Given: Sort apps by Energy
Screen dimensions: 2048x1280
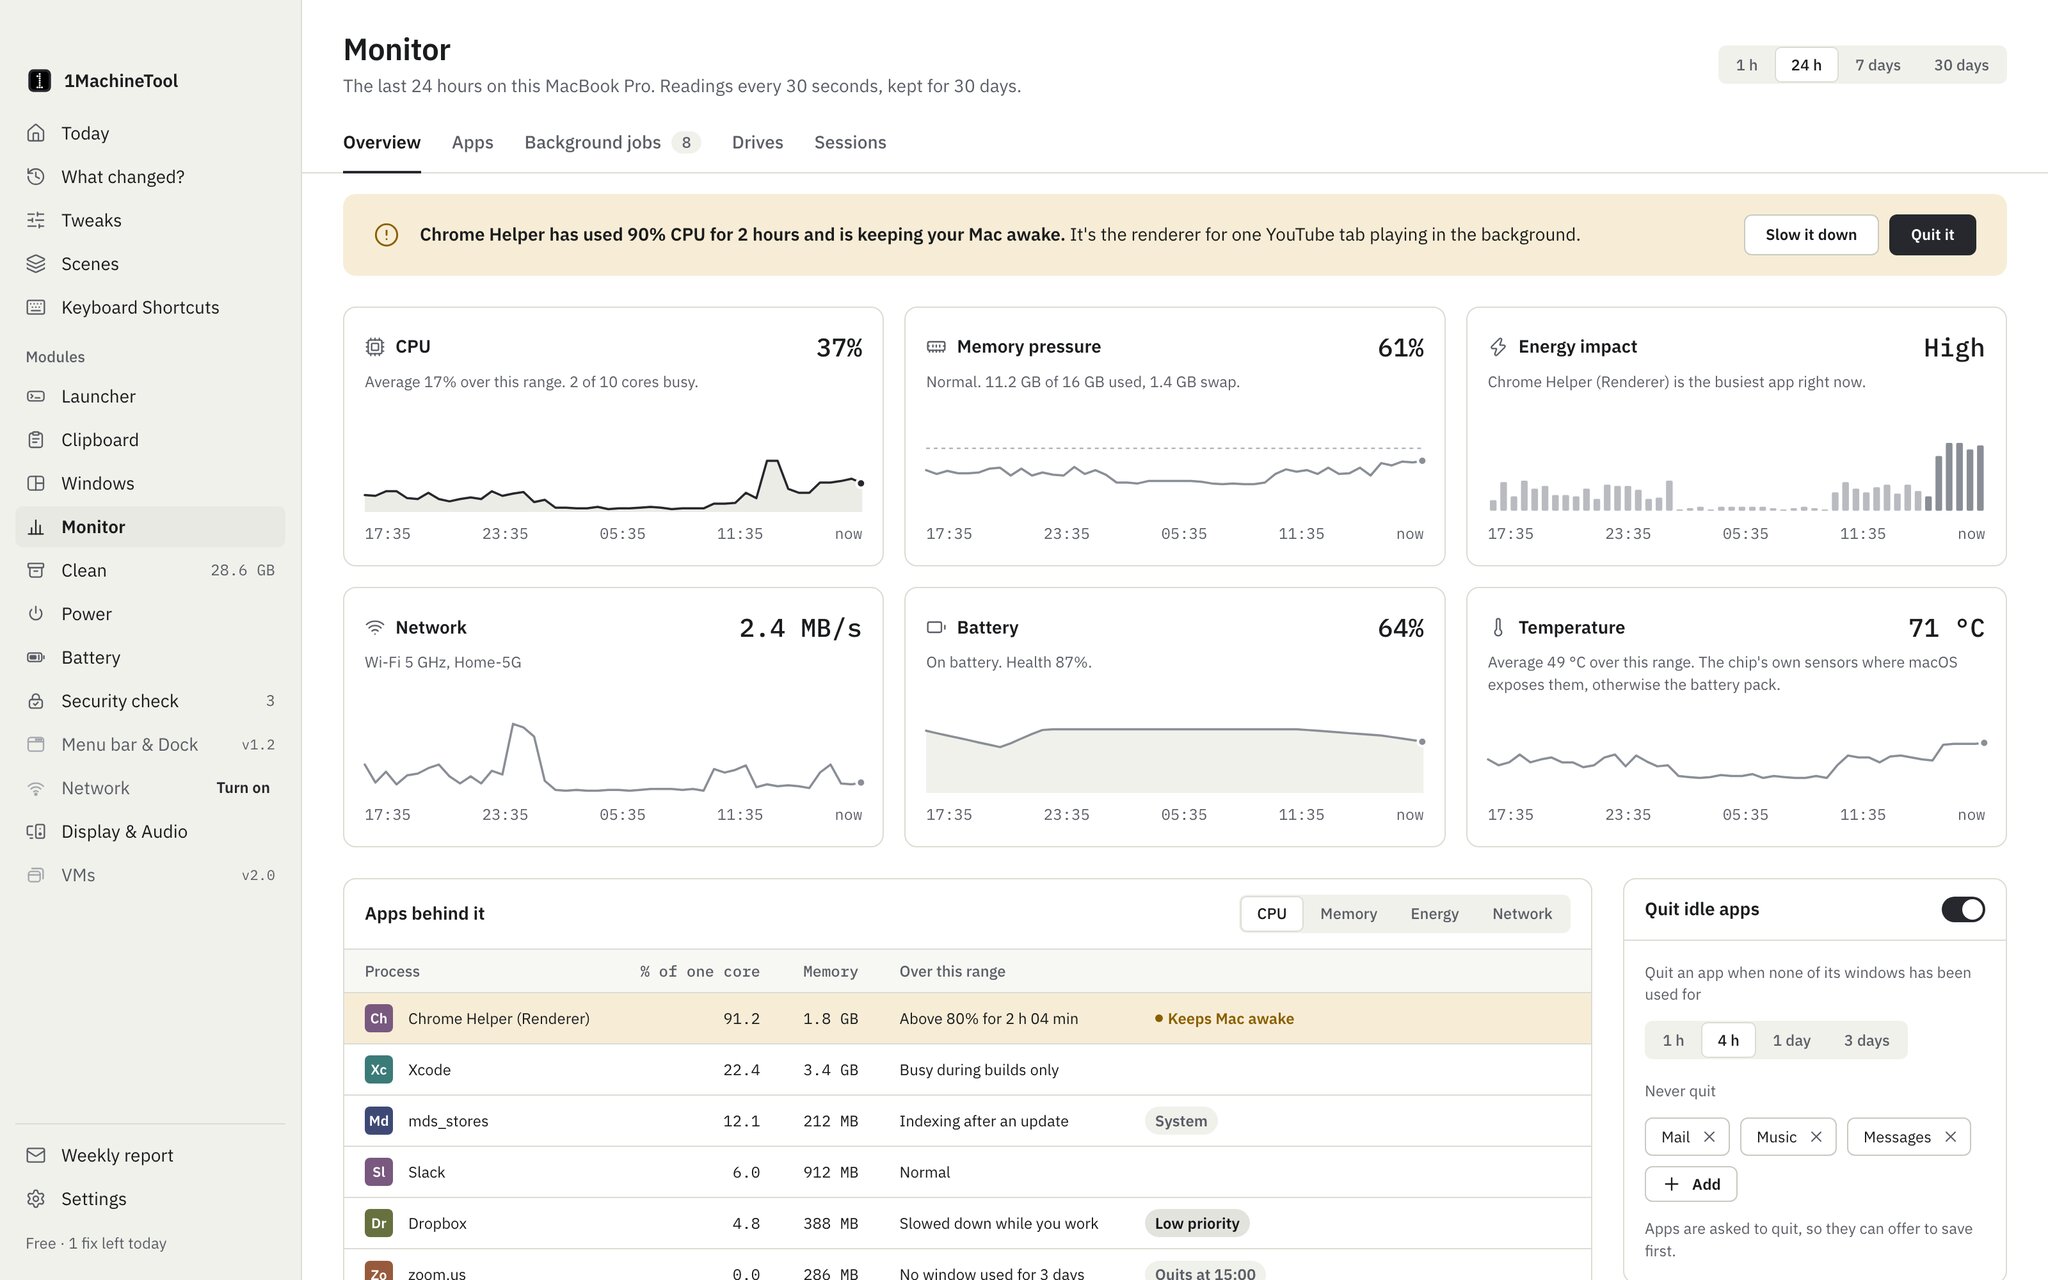Looking at the screenshot, I should point(1434,914).
